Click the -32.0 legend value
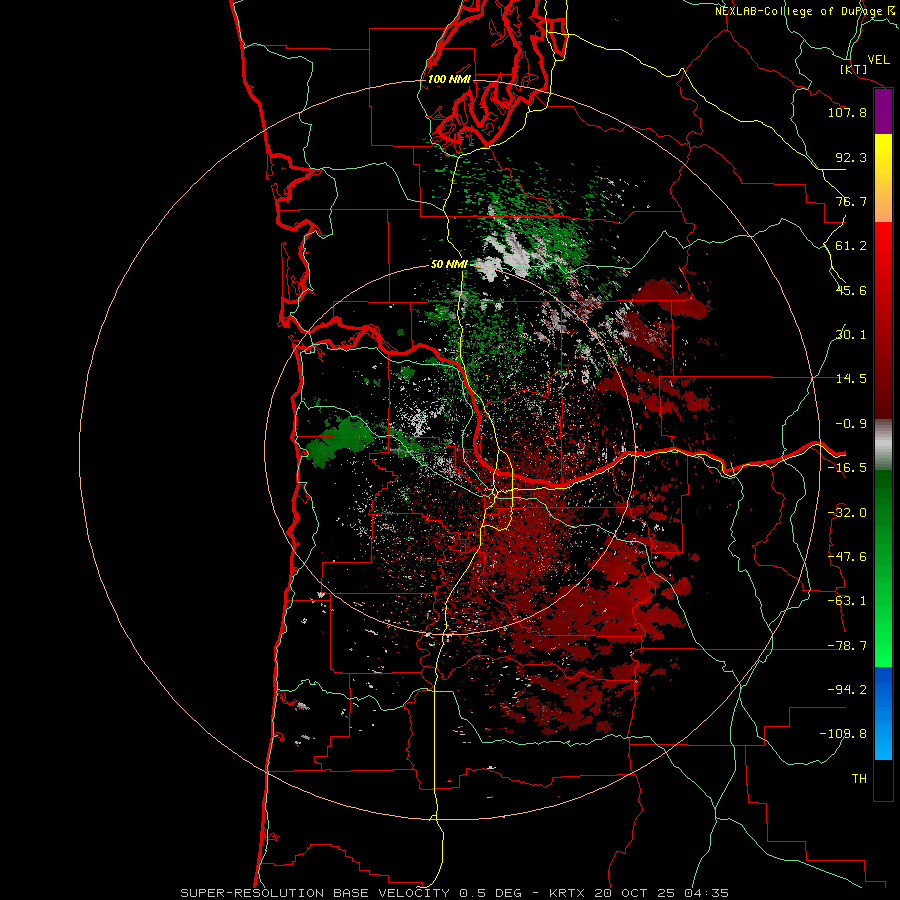Screen dimensions: 900x900 (x=847, y=513)
